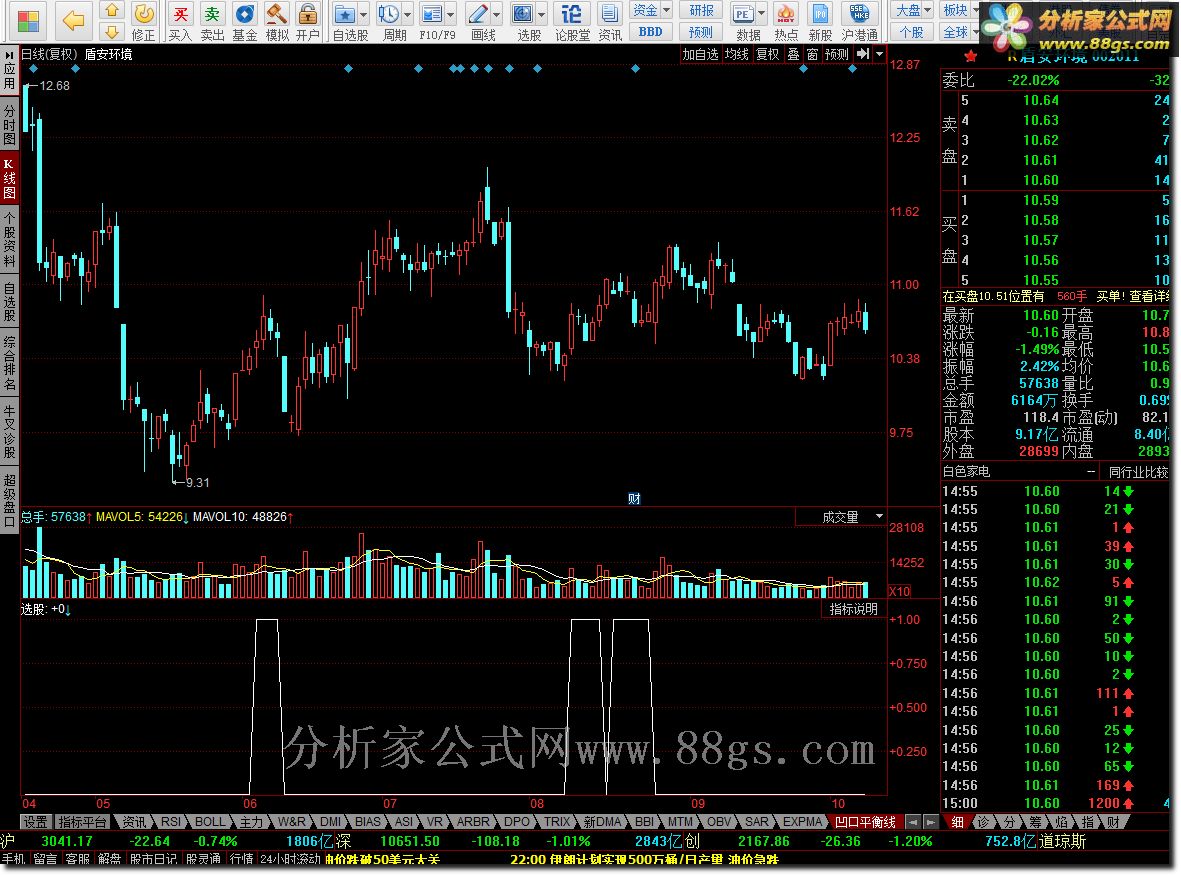The image size is (1181, 875).
Task: Switch to 分时图 in left sidebar
Action: point(9,124)
